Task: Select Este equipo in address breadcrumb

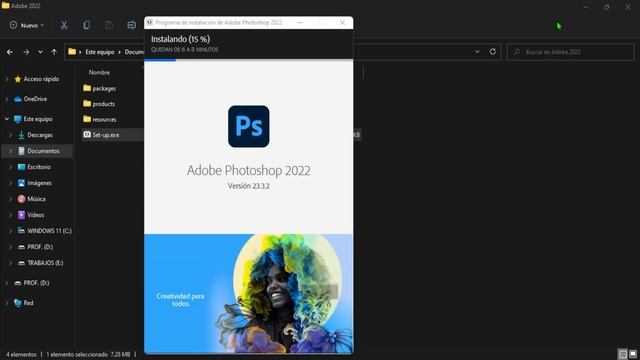Action: coord(100,52)
